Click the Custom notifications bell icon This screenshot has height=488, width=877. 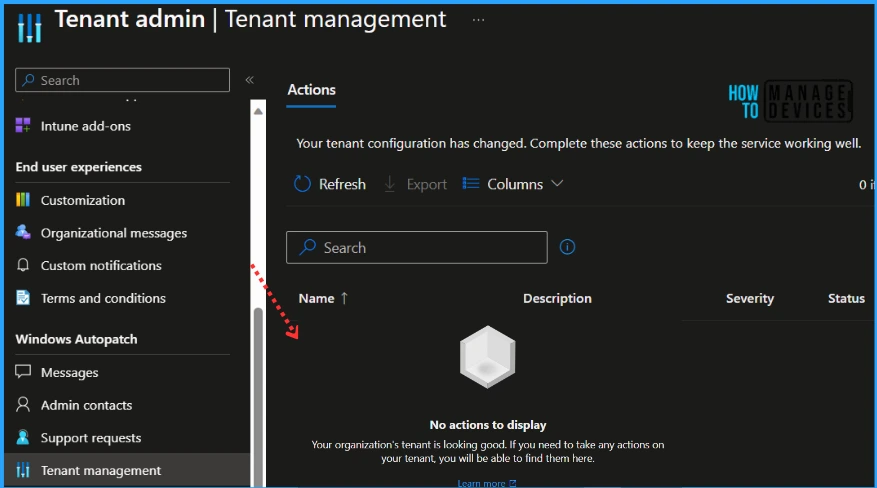click(x=23, y=264)
